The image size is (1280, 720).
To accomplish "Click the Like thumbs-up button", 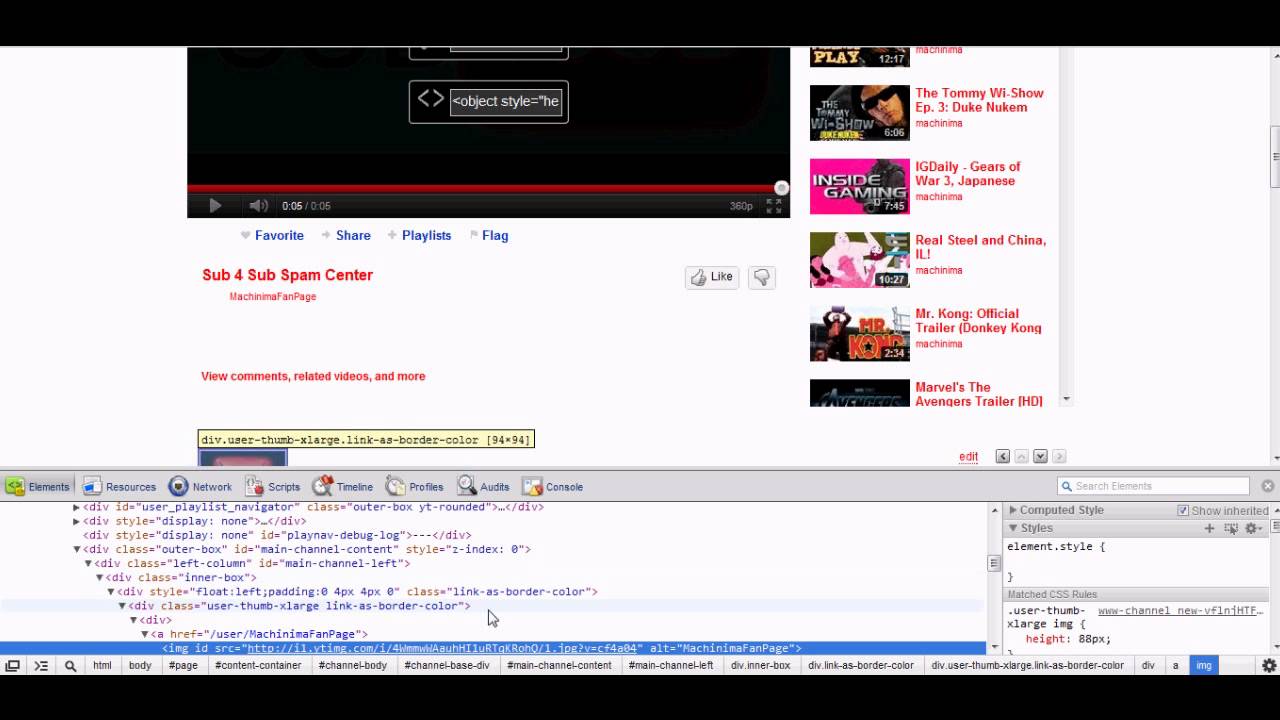I will tap(711, 277).
